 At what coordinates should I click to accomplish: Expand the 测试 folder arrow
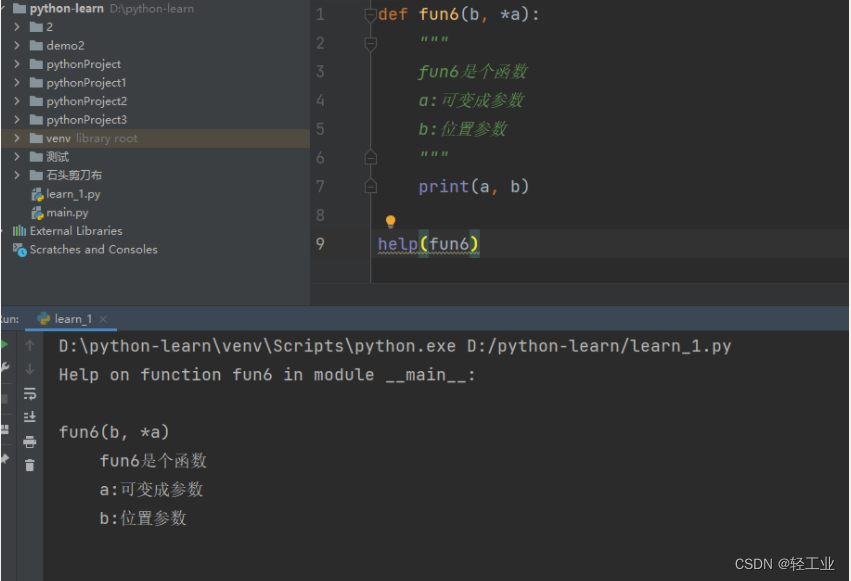click(17, 157)
